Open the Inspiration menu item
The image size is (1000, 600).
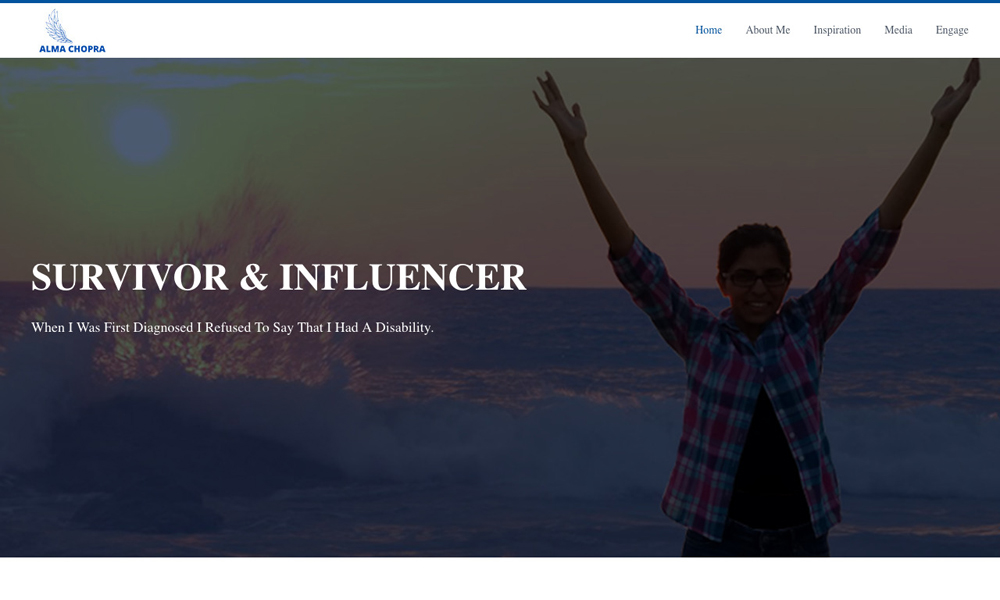point(837,30)
